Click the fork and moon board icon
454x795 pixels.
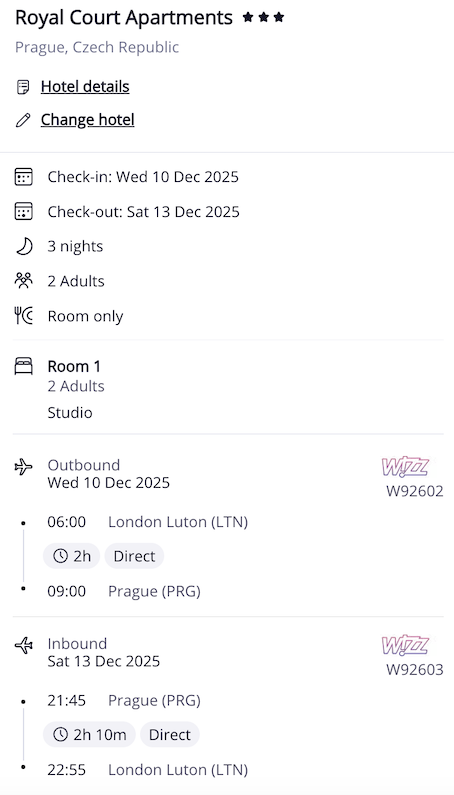click(x=23, y=316)
